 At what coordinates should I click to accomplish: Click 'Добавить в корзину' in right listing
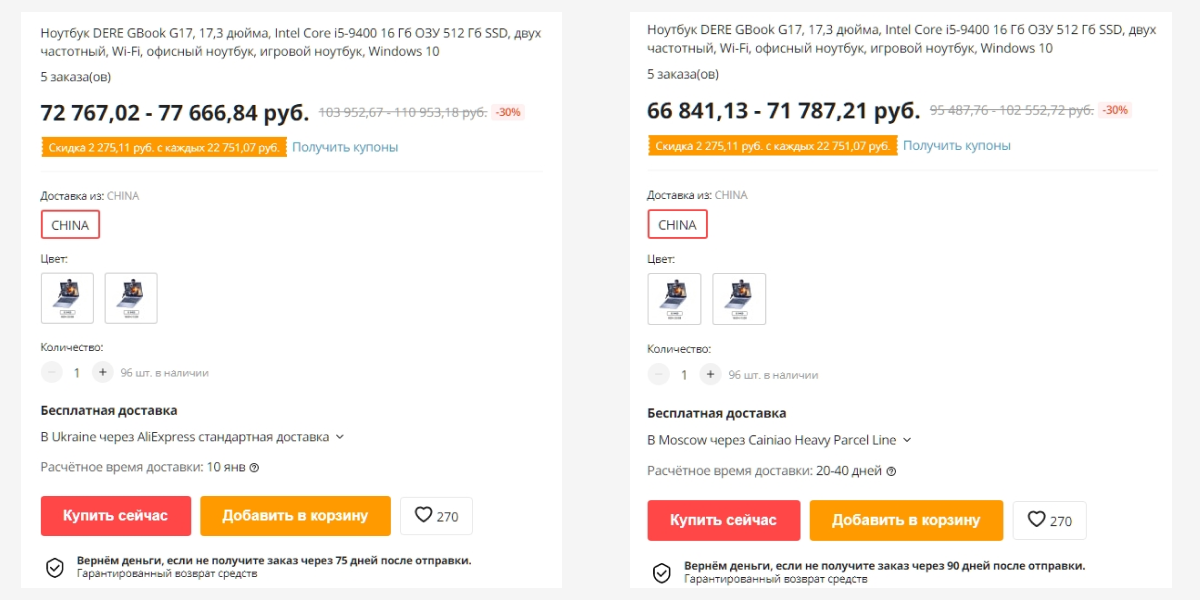point(906,520)
